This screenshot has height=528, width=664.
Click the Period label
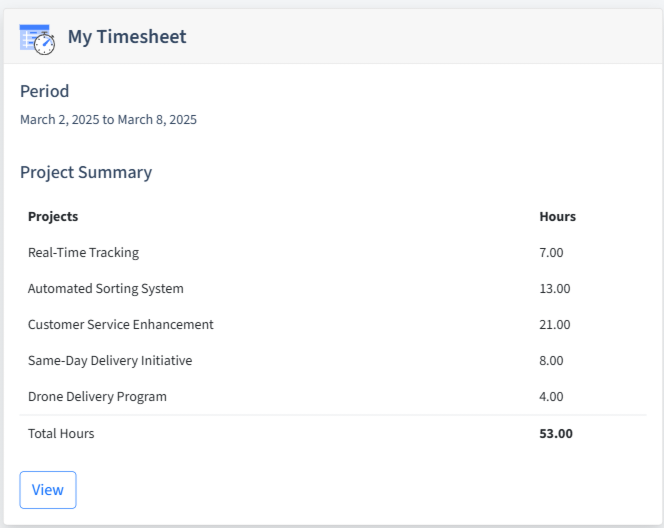pyautogui.click(x=44, y=91)
